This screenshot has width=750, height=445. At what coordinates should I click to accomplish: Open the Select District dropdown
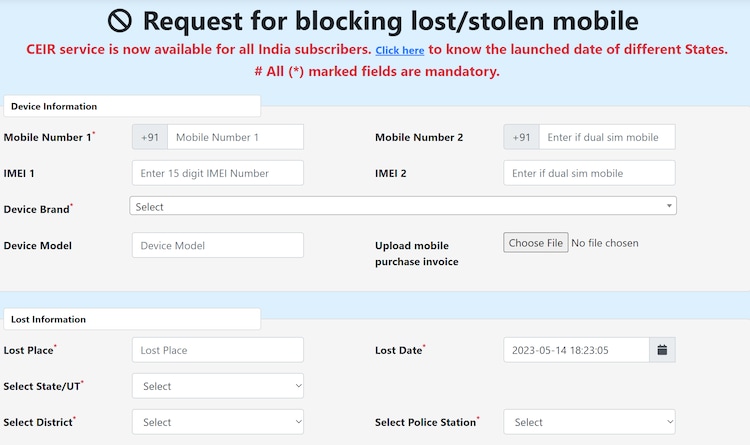(x=218, y=422)
